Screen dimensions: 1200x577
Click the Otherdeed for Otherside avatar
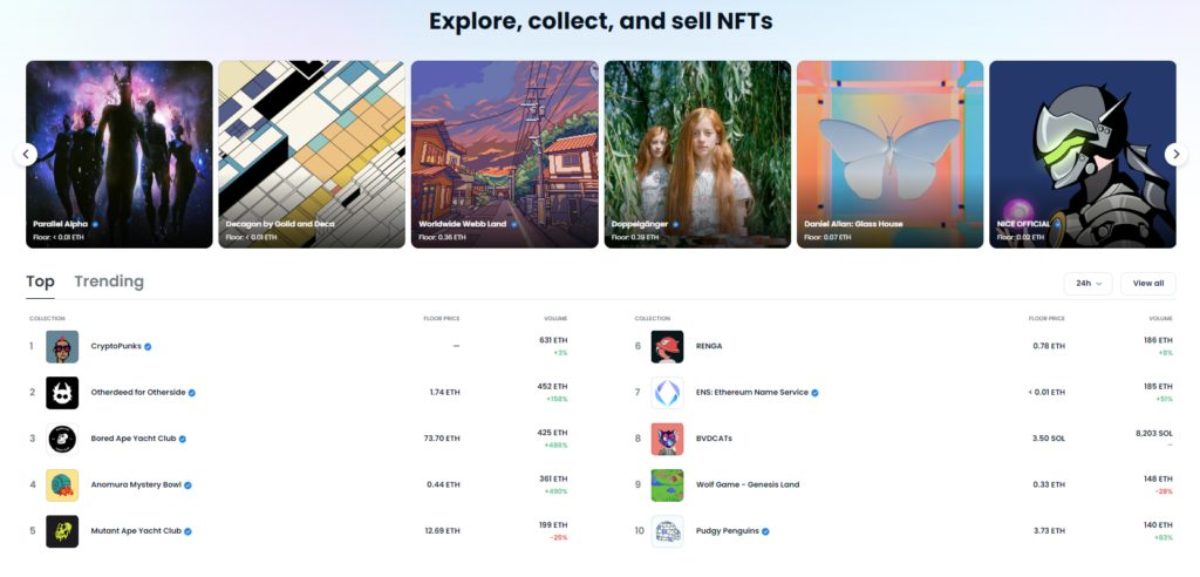click(62, 392)
